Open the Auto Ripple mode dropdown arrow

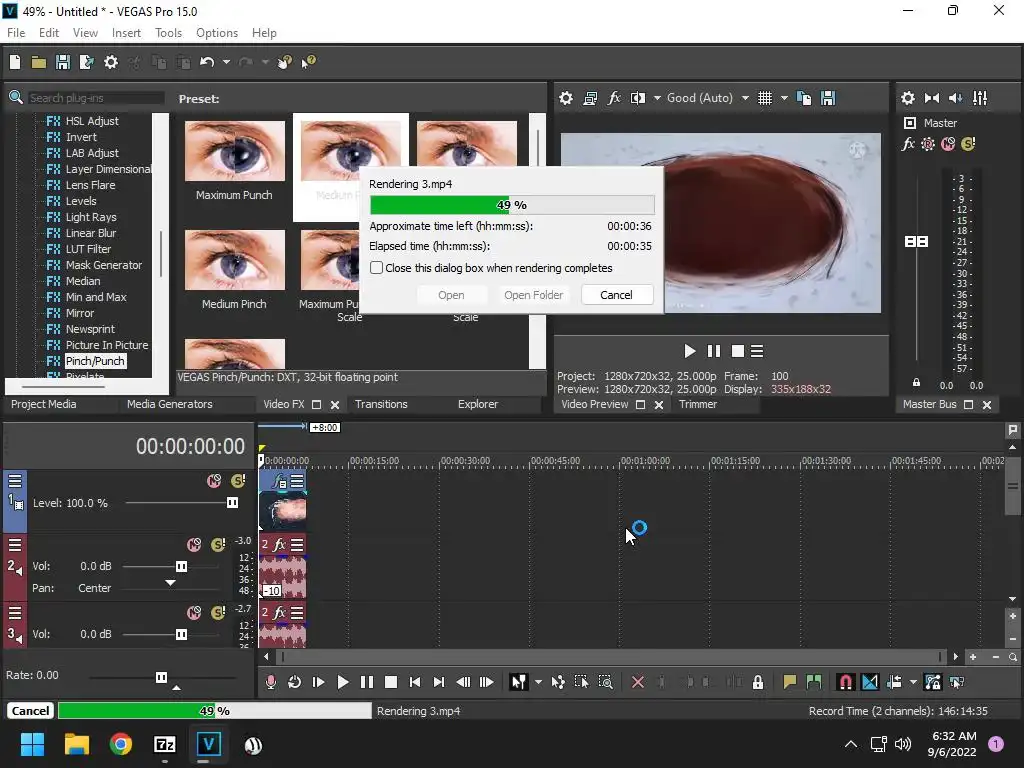(x=913, y=682)
